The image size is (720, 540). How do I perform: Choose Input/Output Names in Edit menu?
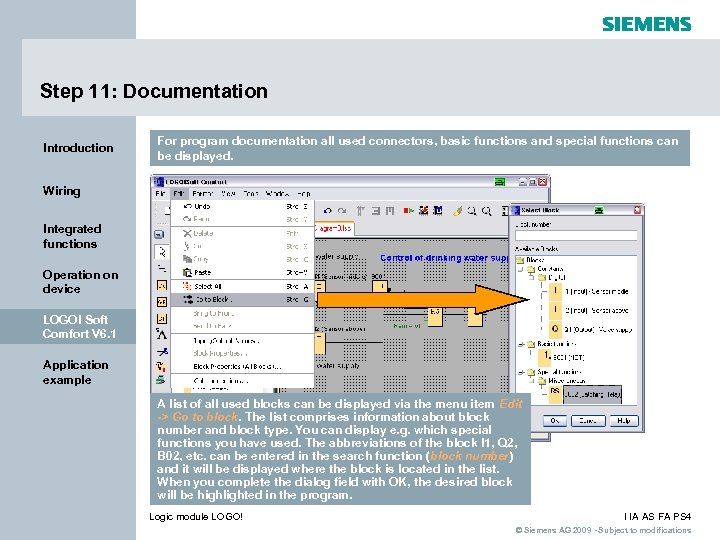242,341
